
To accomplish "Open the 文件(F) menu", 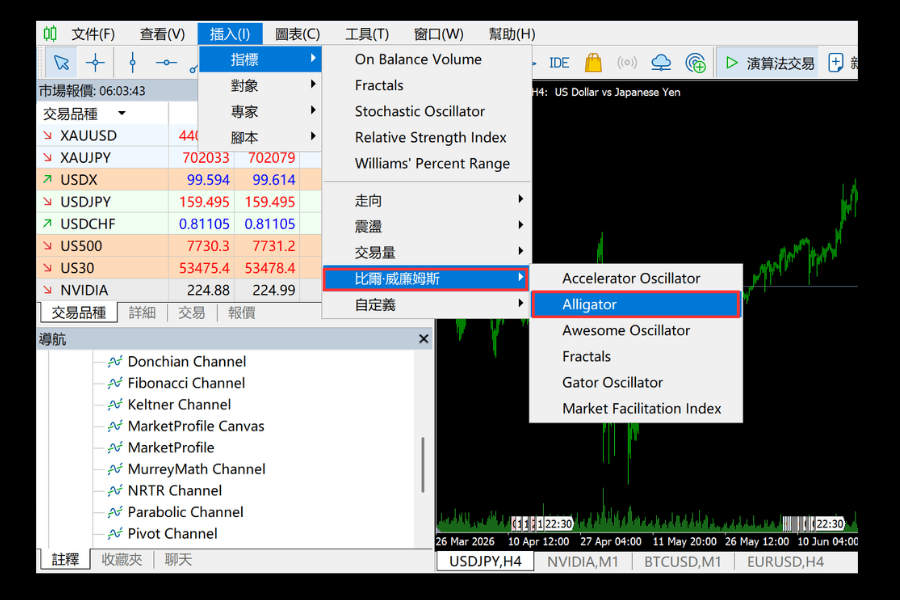I will coord(92,34).
